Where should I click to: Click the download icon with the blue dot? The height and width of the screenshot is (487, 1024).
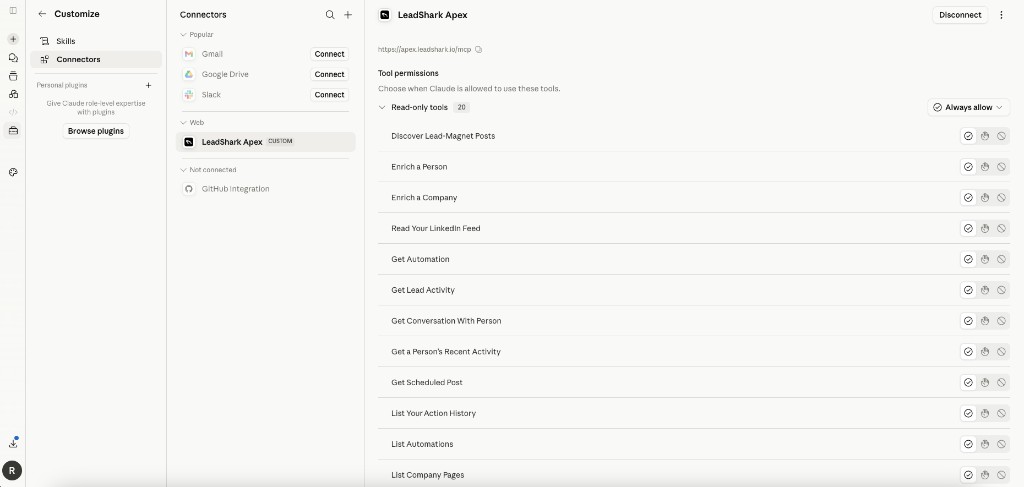tap(13, 443)
